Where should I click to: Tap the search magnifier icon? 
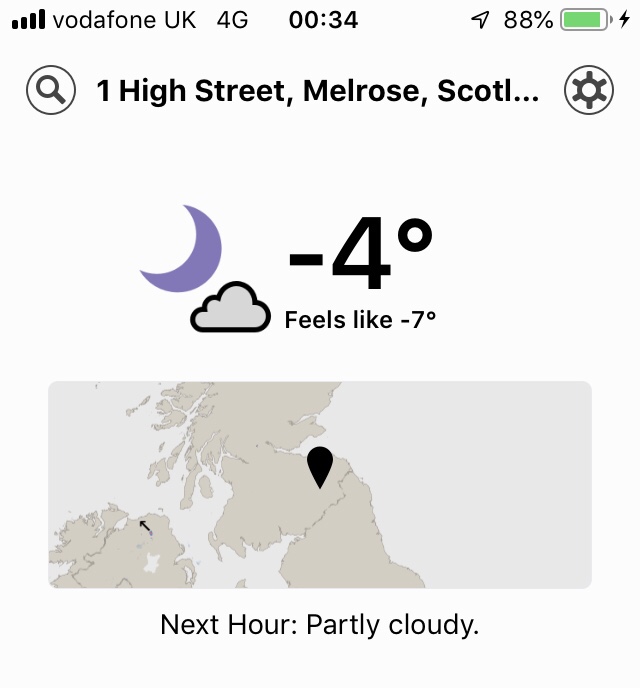51,92
